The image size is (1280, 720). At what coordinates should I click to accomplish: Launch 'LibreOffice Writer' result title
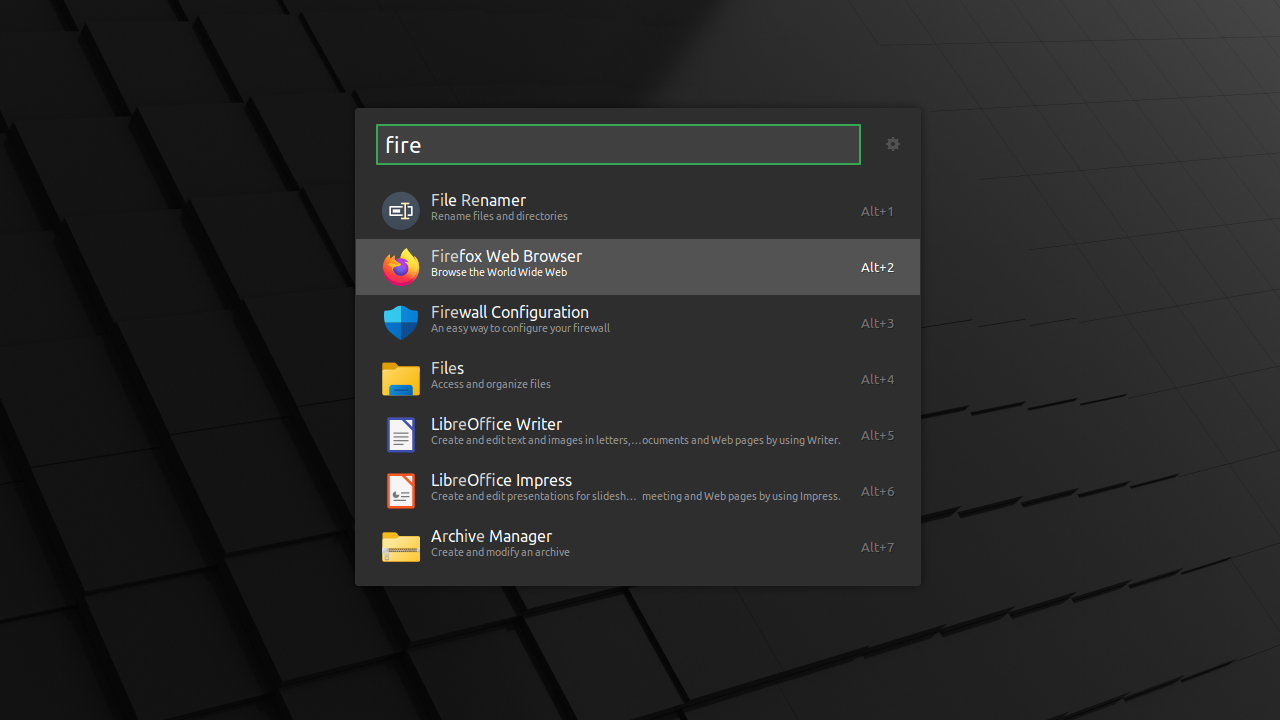click(496, 424)
